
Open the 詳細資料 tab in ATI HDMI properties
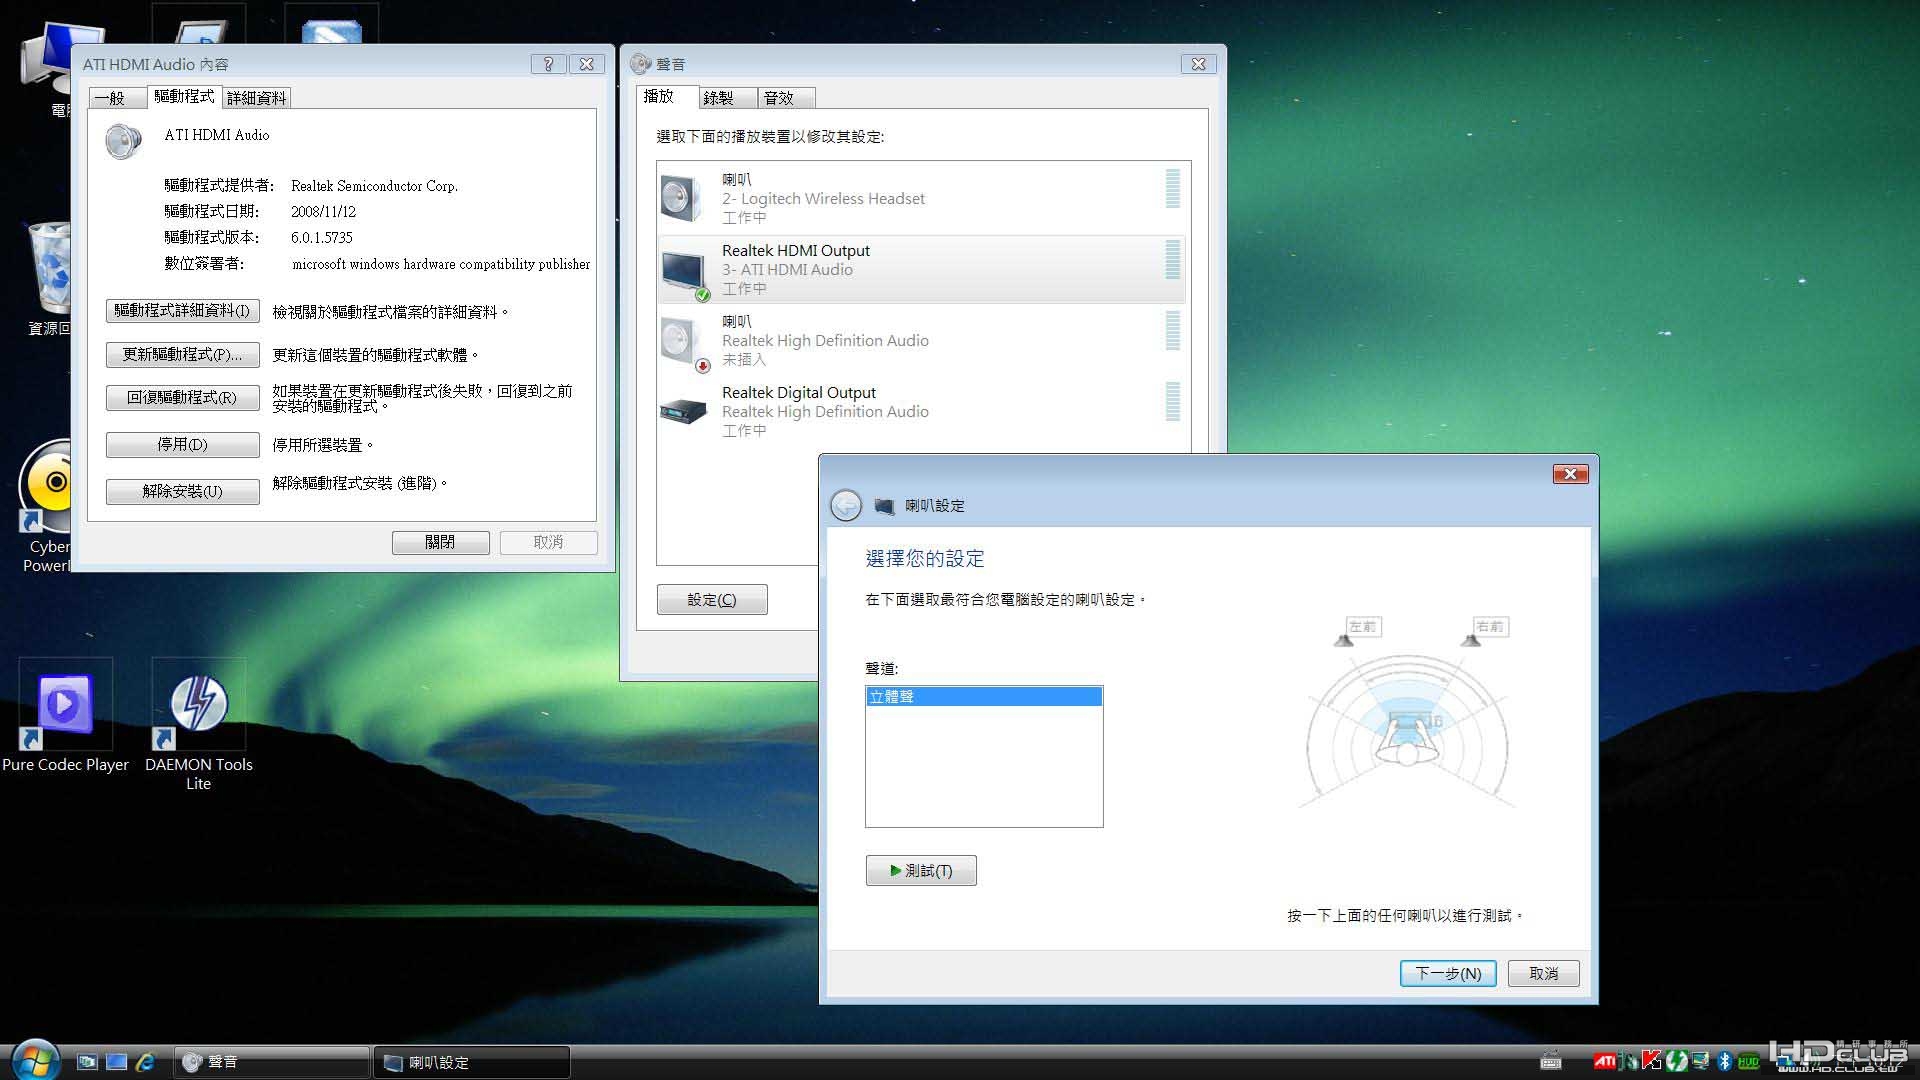tap(256, 98)
